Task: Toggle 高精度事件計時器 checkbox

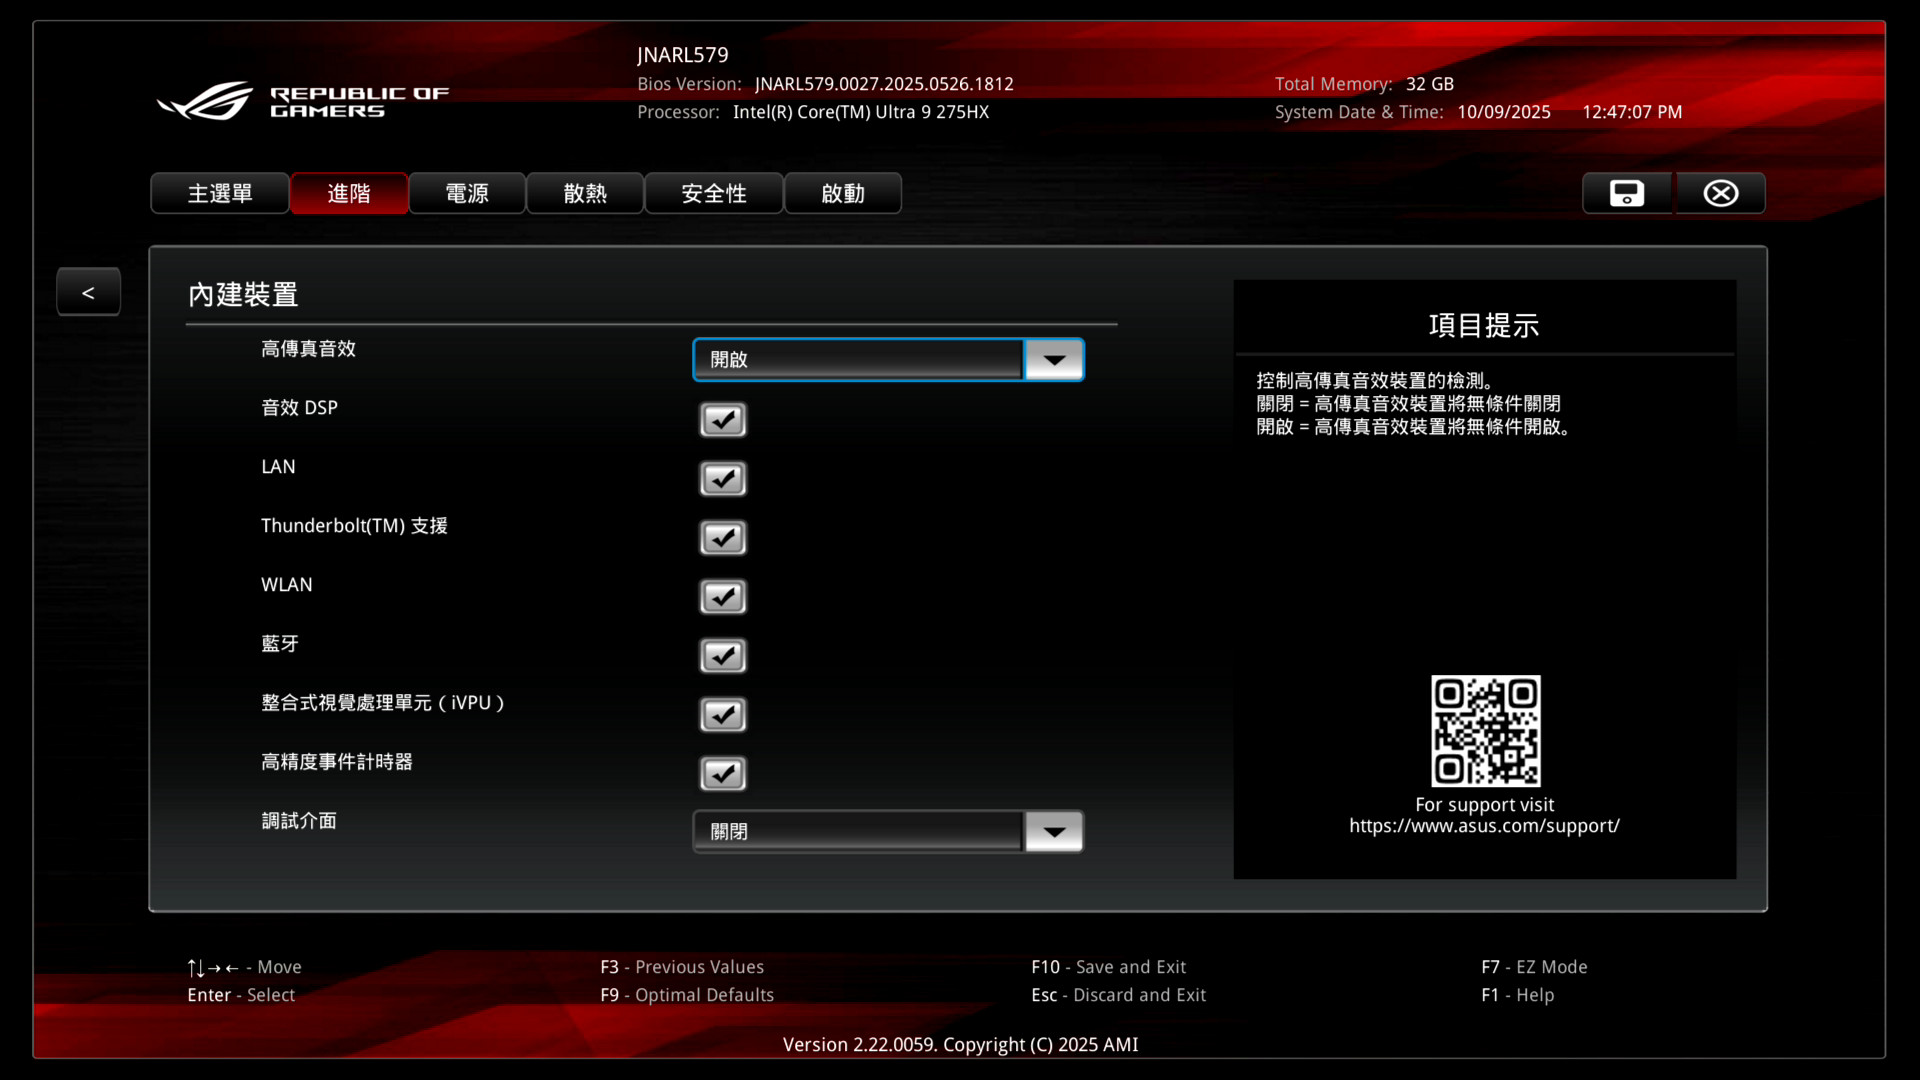Action: [x=722, y=774]
